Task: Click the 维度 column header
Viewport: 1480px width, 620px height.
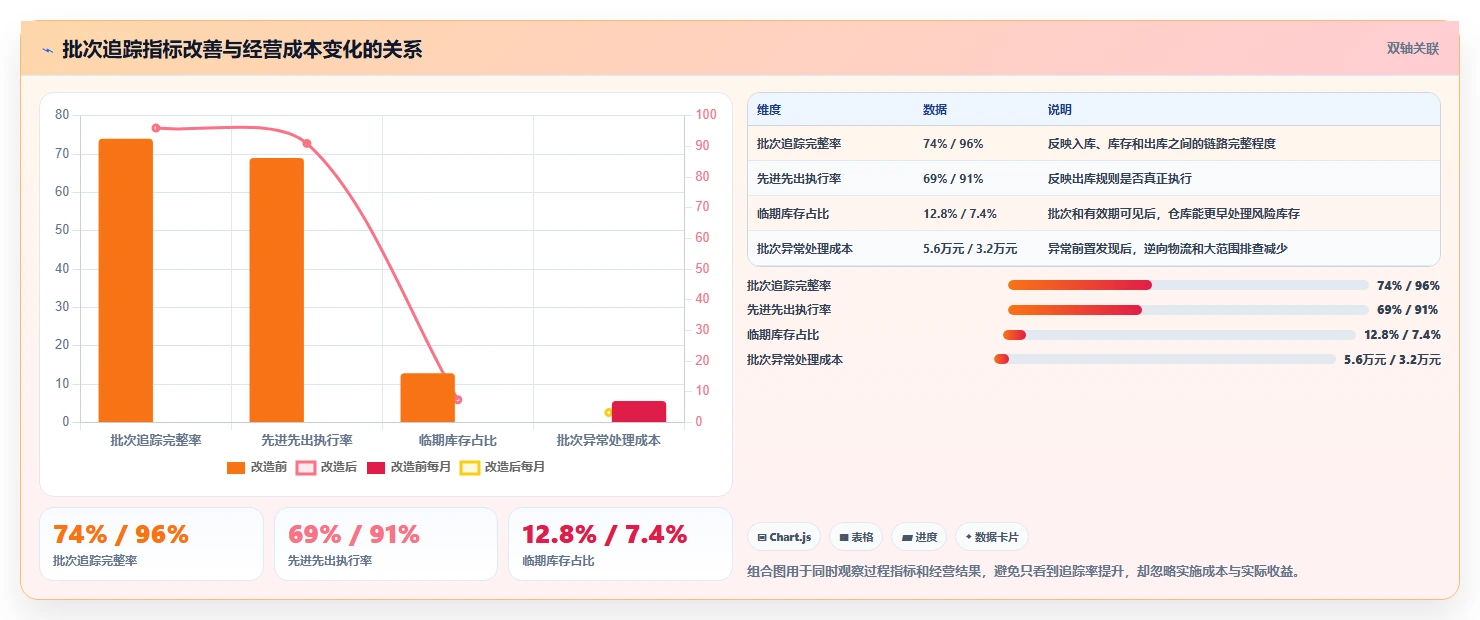Action: coord(769,109)
